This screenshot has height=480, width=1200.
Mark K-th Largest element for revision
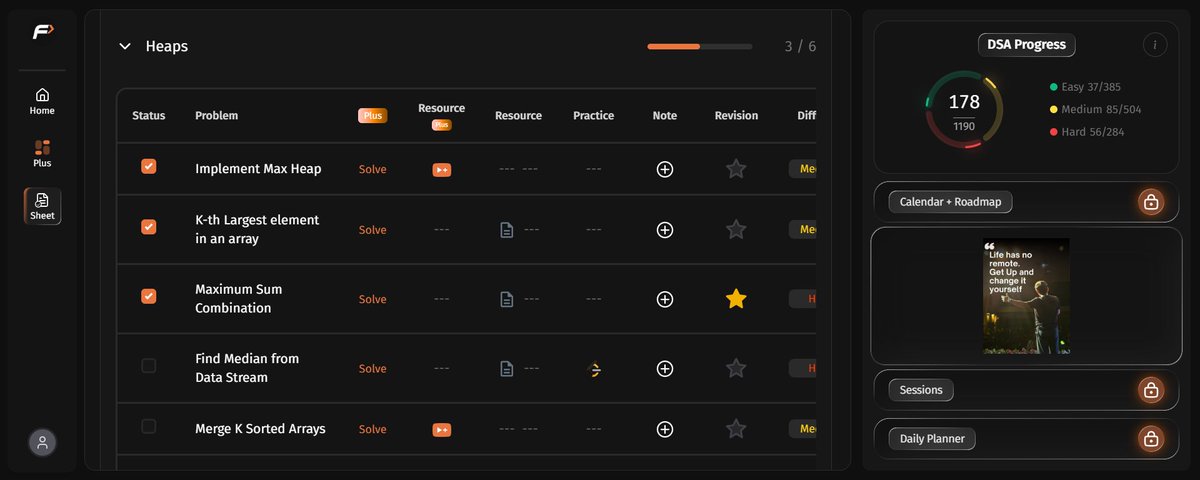pyautogui.click(x=736, y=229)
